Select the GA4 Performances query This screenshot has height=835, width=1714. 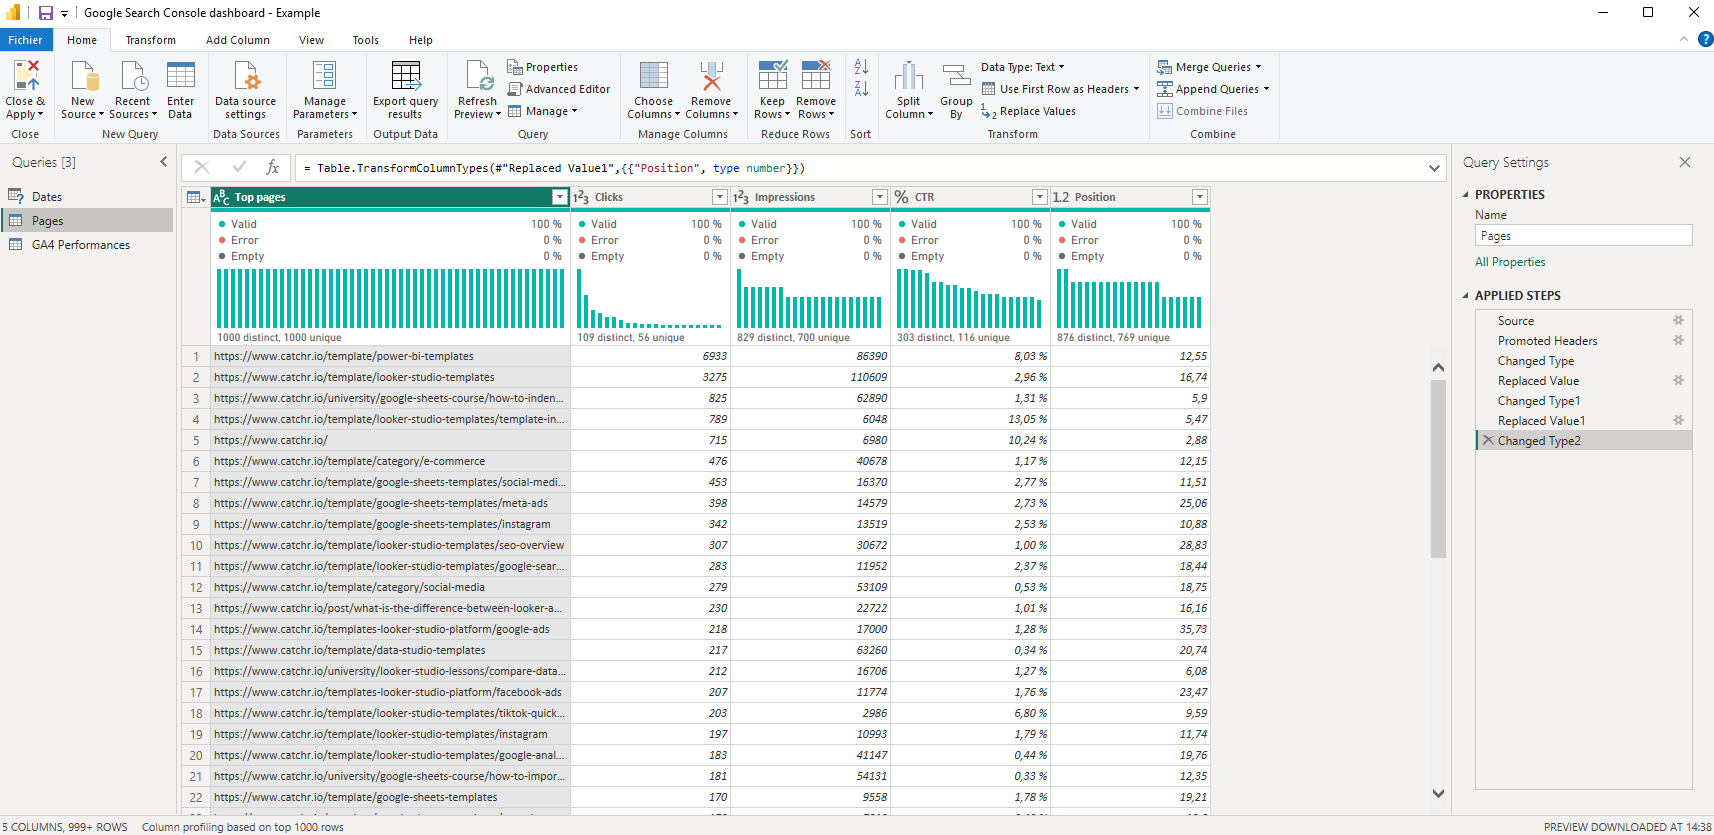pos(88,245)
